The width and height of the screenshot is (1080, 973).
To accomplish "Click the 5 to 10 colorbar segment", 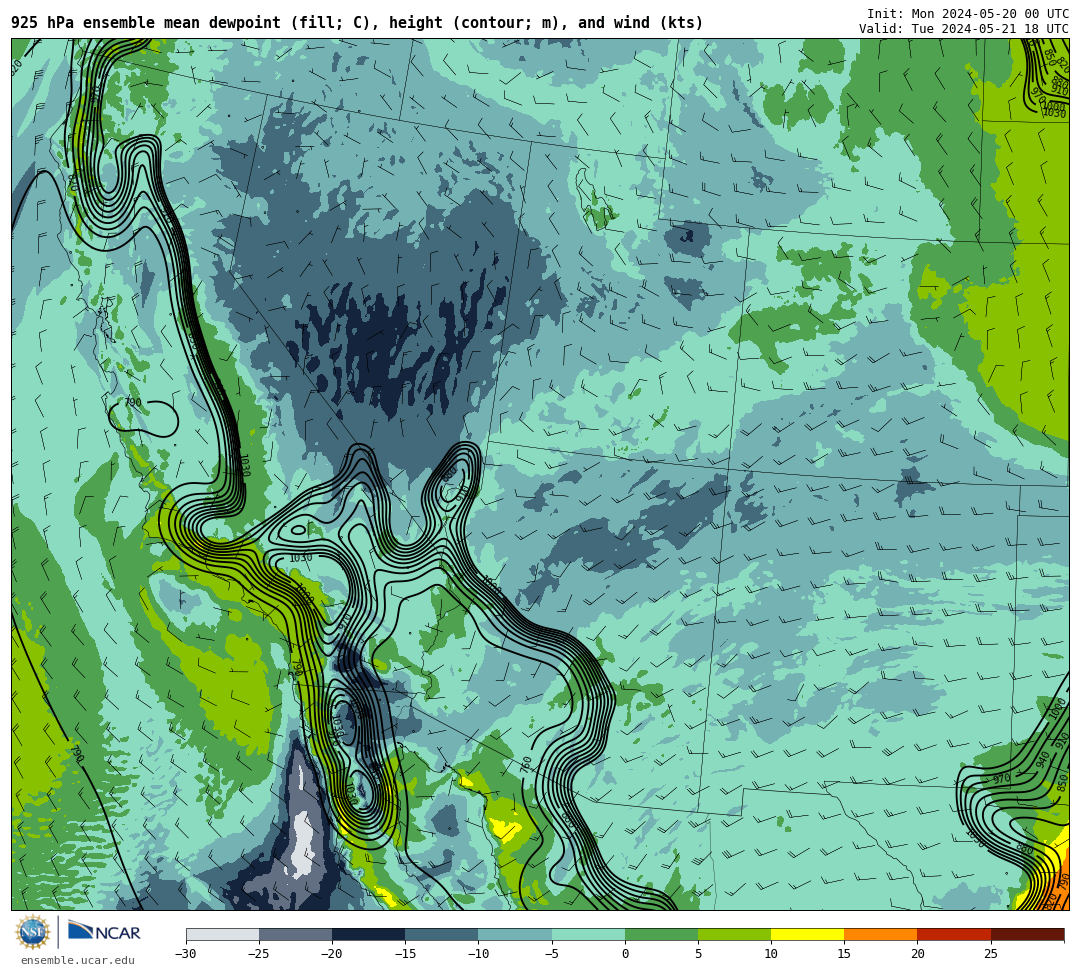I will 734,934.
